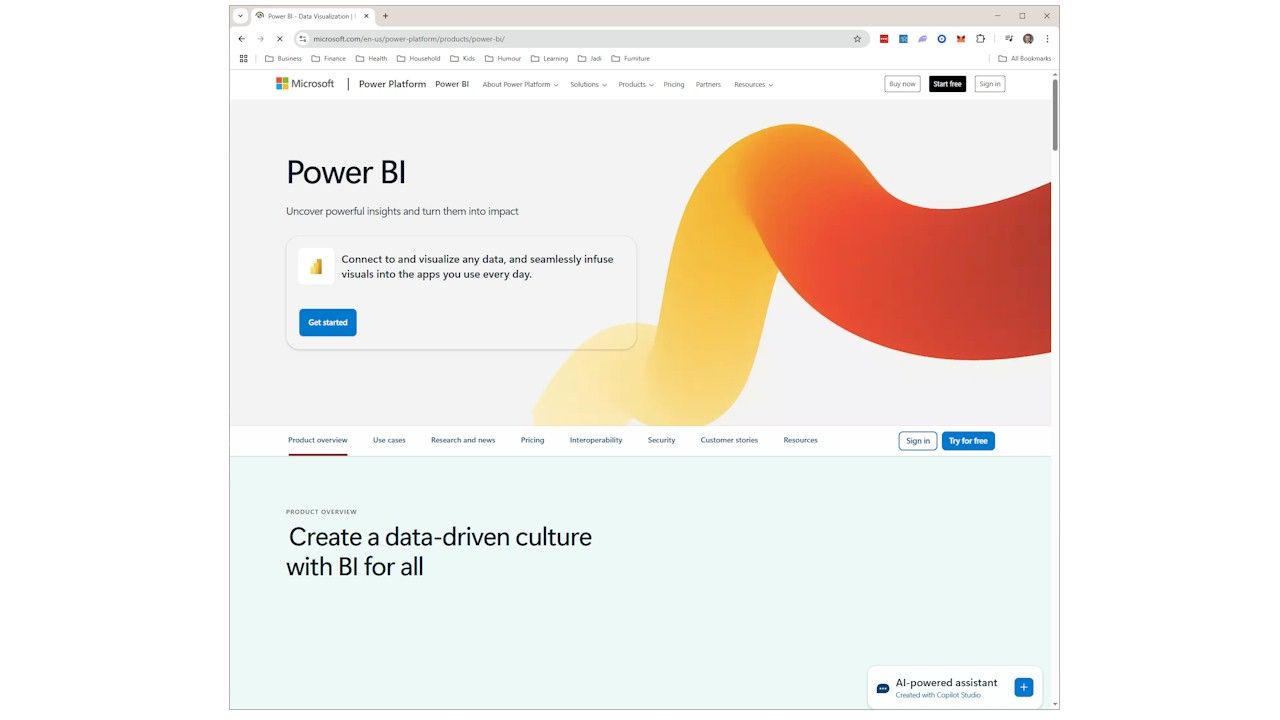Click the Power BI link in header
This screenshot has height=720, width=1280.
[x=452, y=84]
